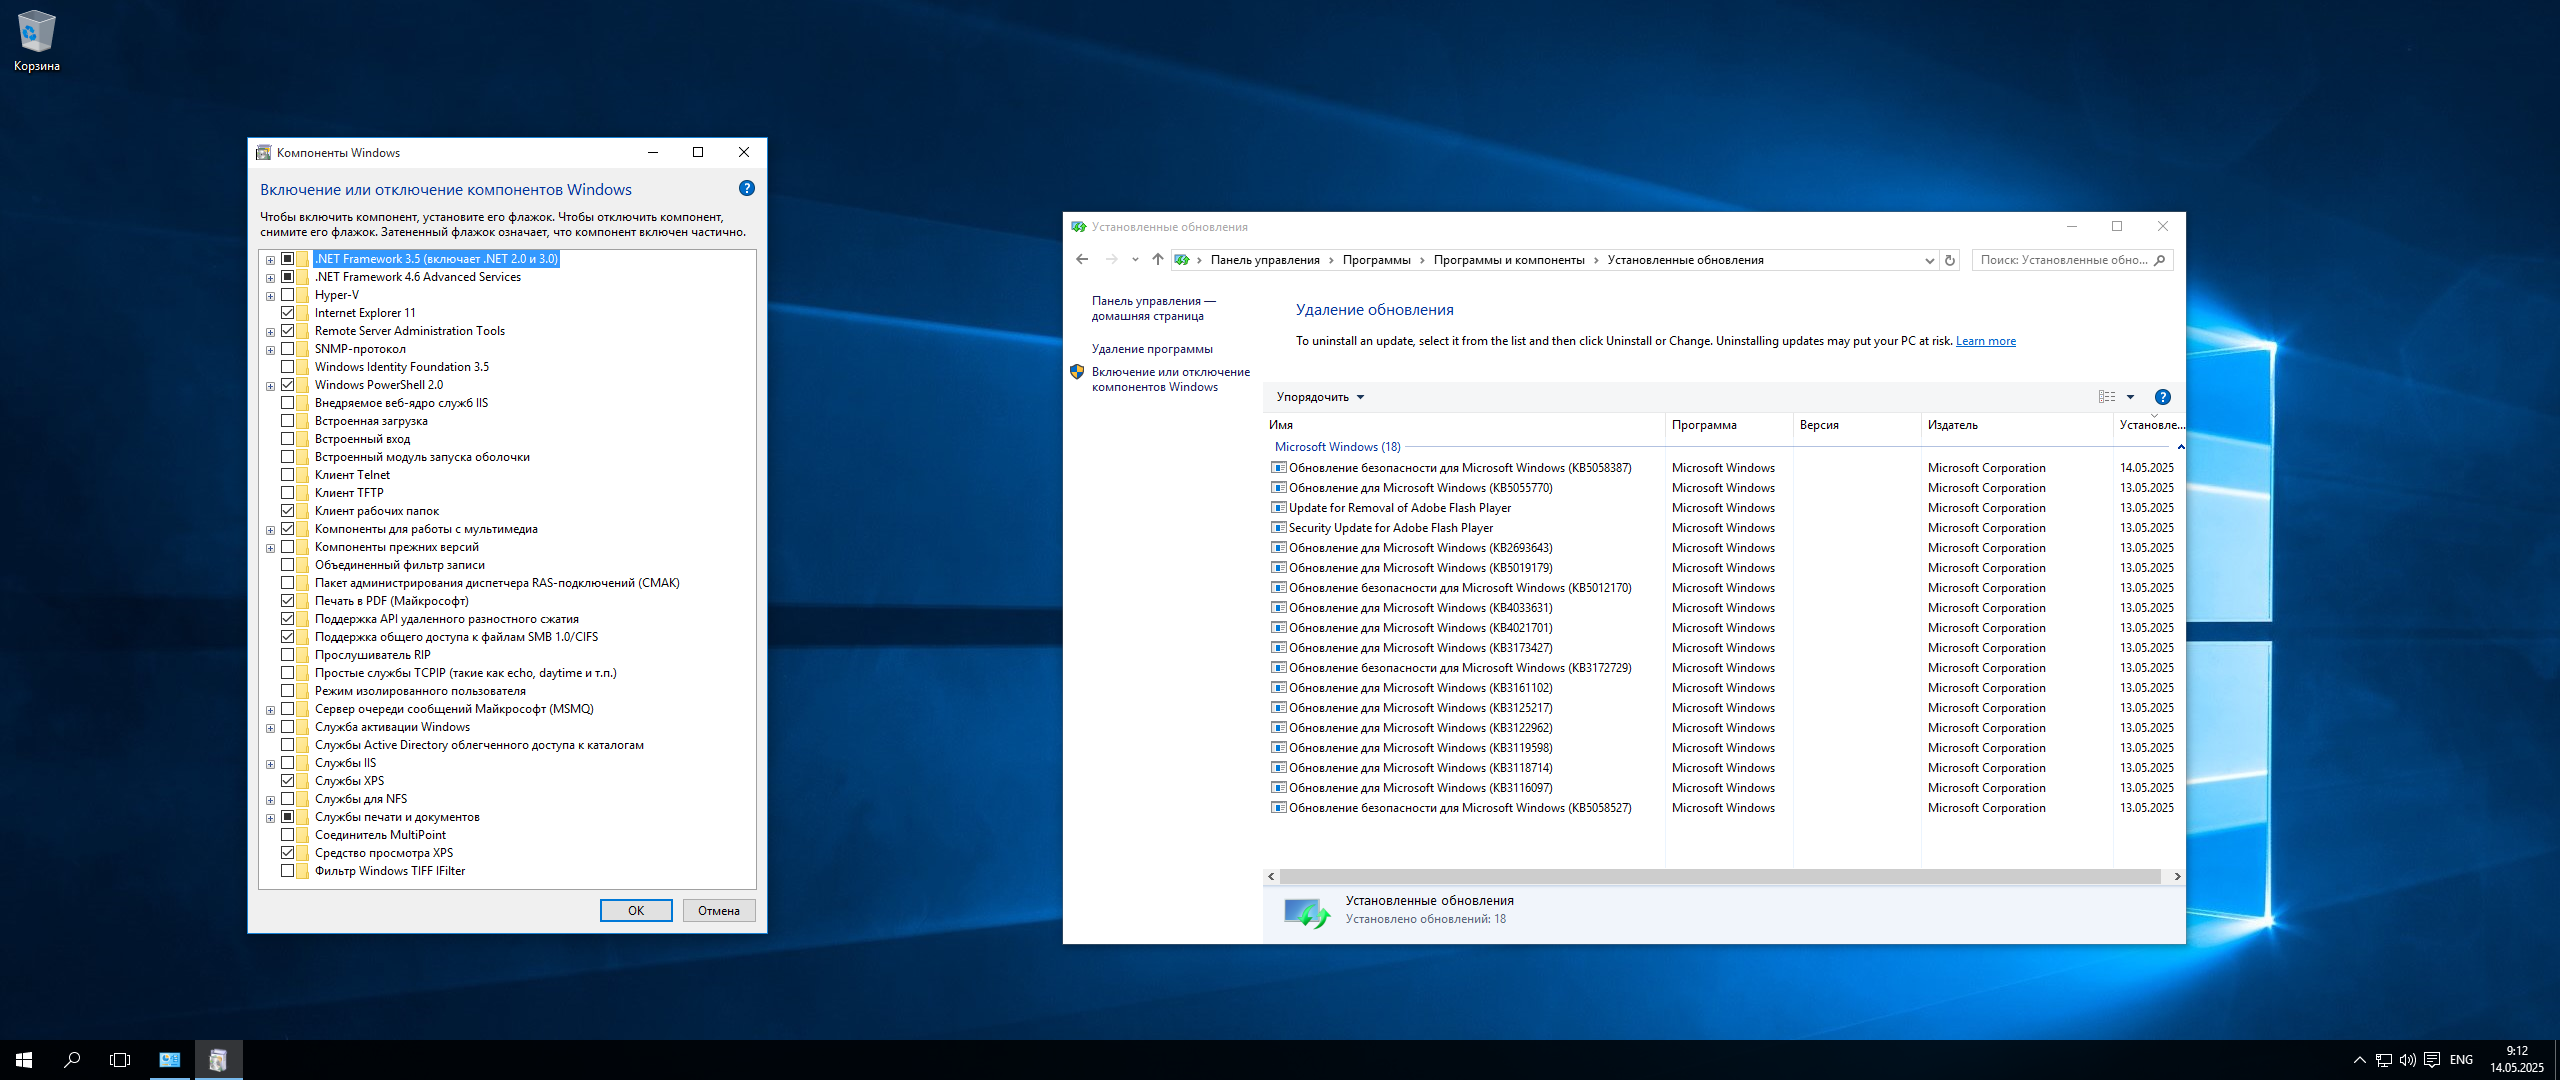Click the Refresh button beside the address bar
The image size is (2560, 1080).
click(x=1950, y=260)
